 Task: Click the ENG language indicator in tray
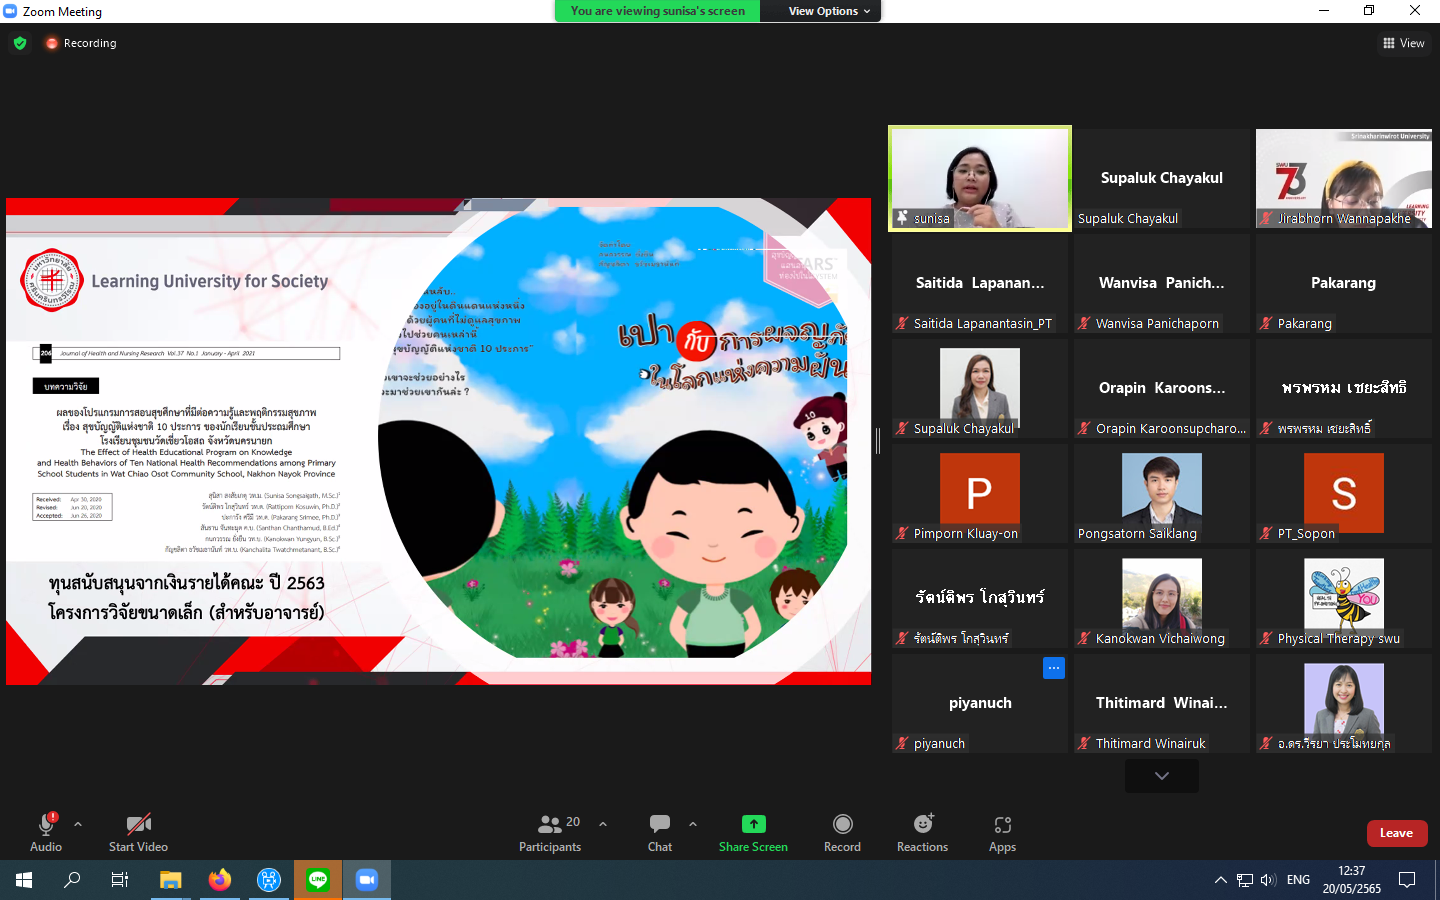1298,880
